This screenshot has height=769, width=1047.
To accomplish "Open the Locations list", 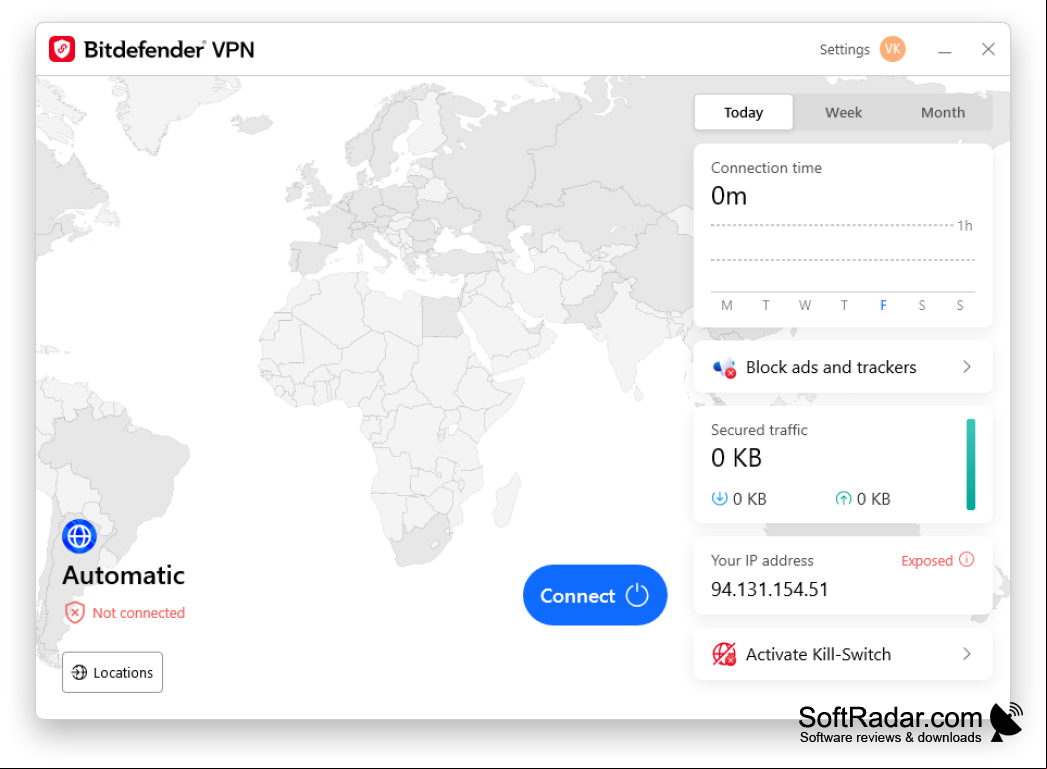I will tap(112, 672).
